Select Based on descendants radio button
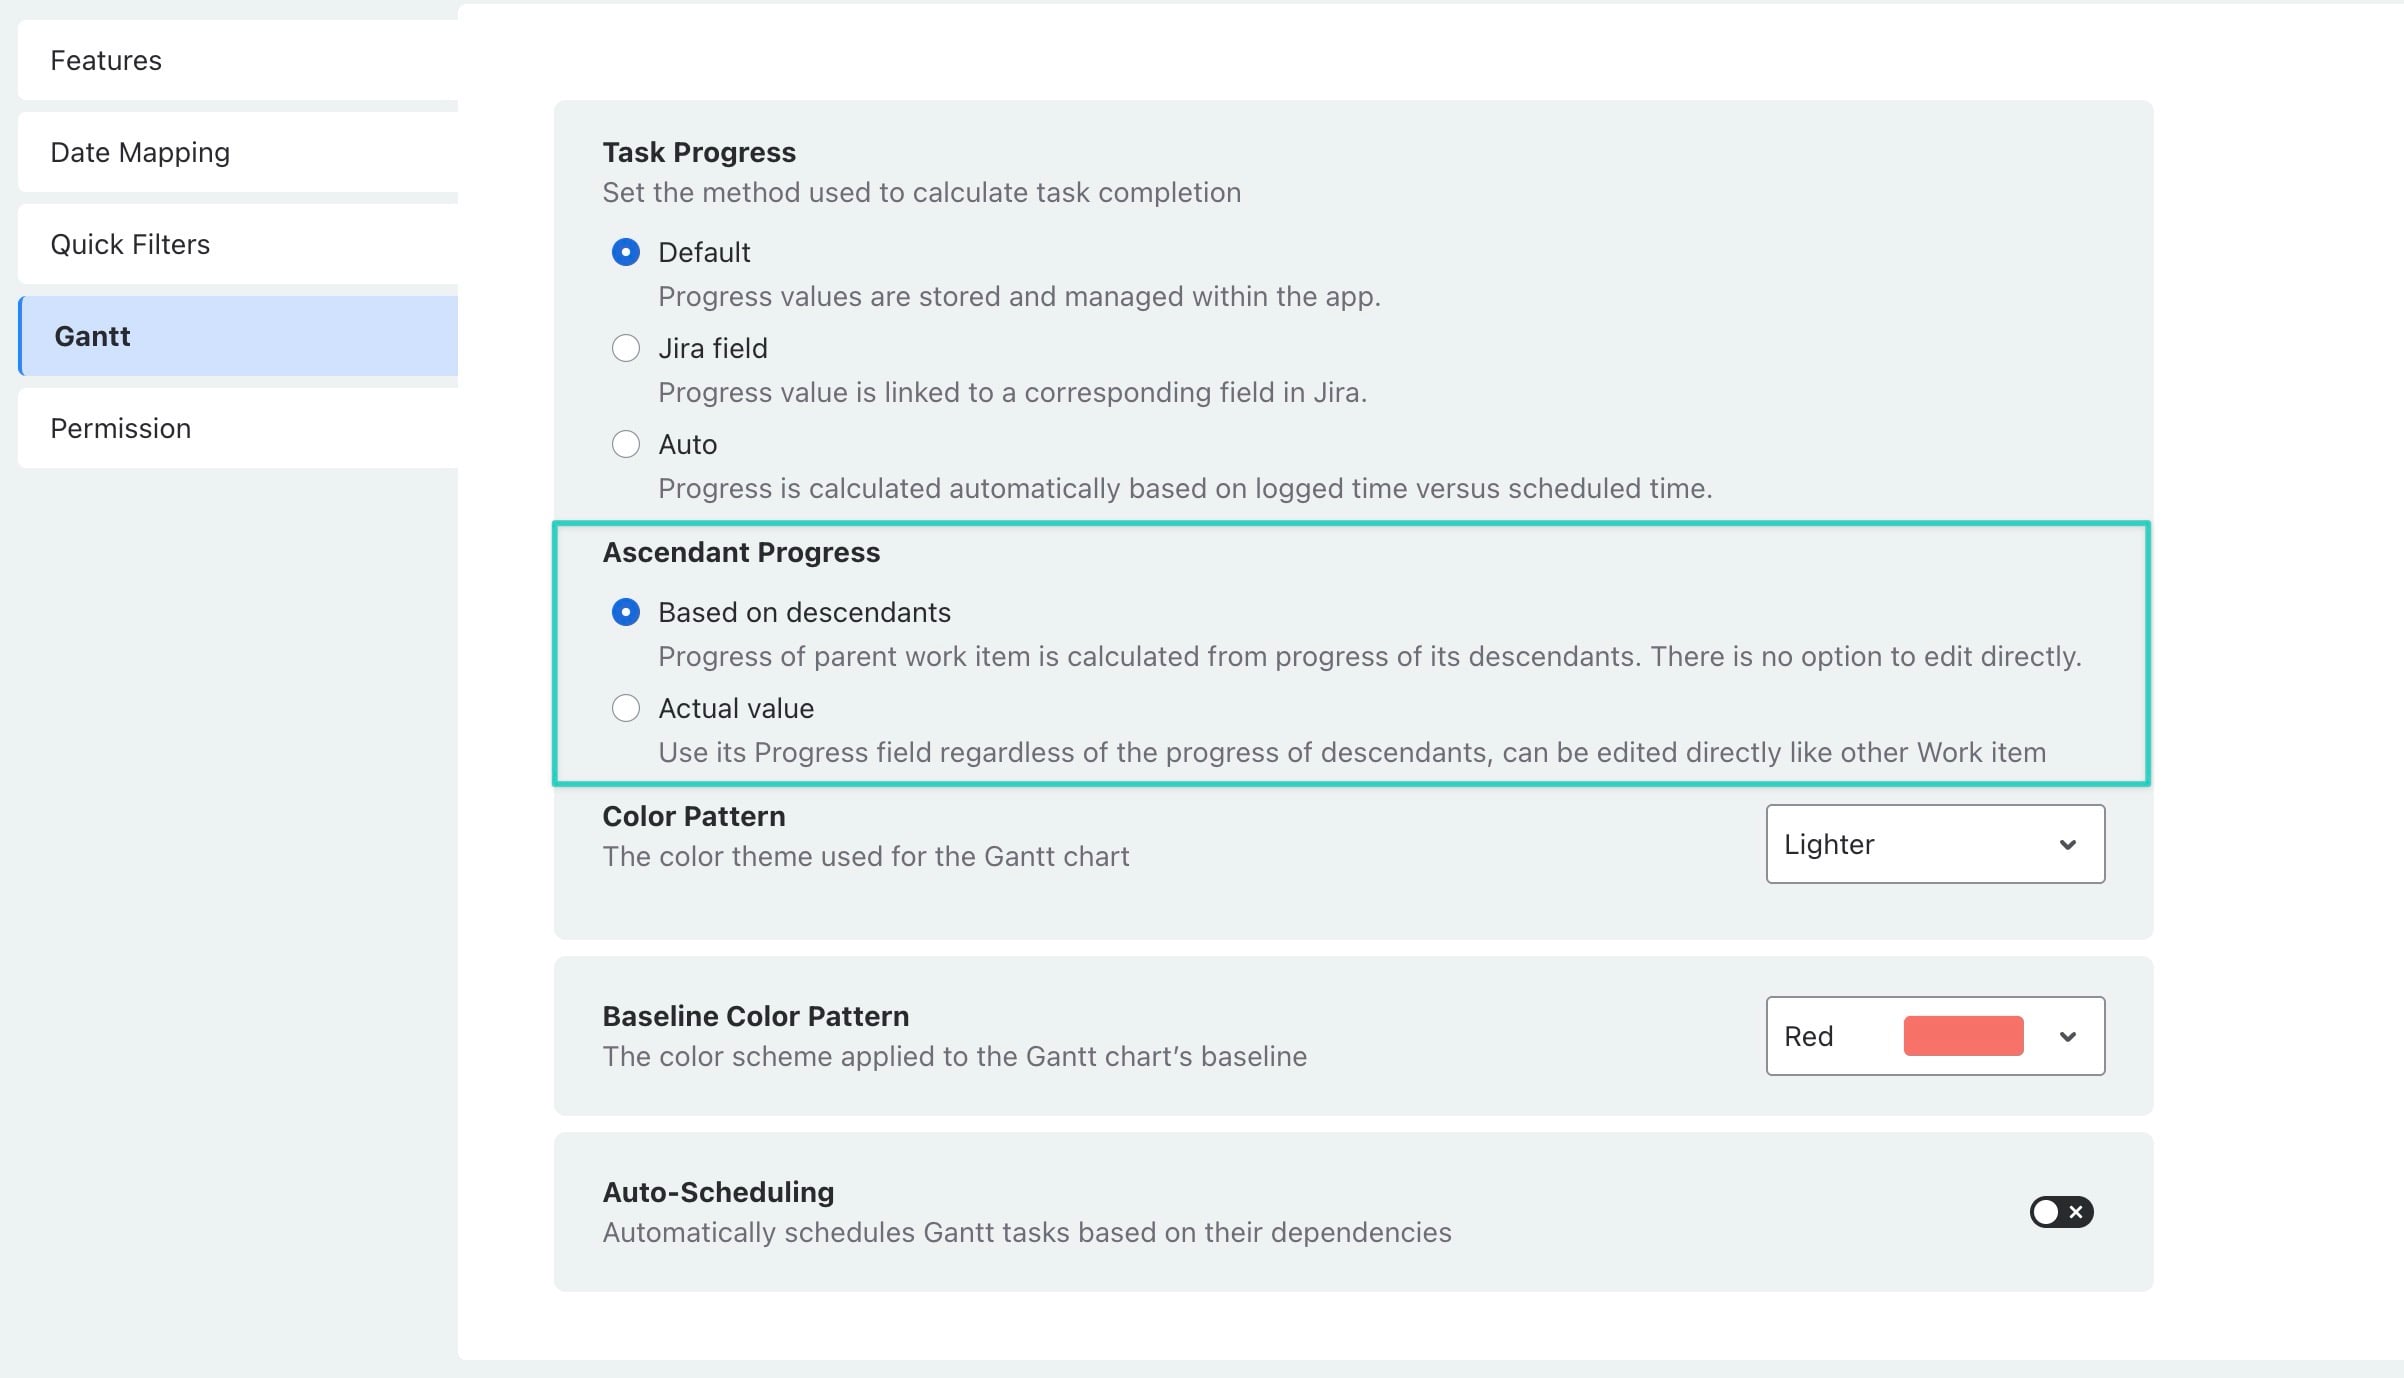 click(626, 612)
